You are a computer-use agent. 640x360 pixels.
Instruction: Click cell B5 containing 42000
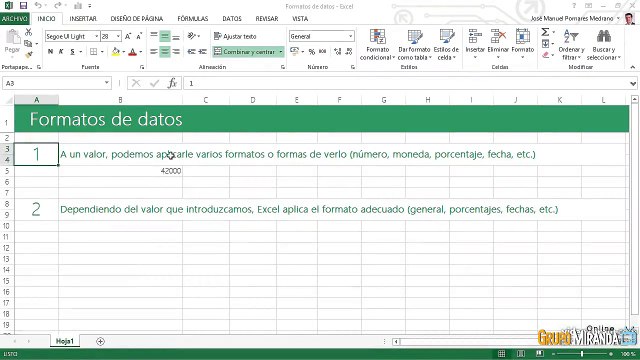[120, 171]
